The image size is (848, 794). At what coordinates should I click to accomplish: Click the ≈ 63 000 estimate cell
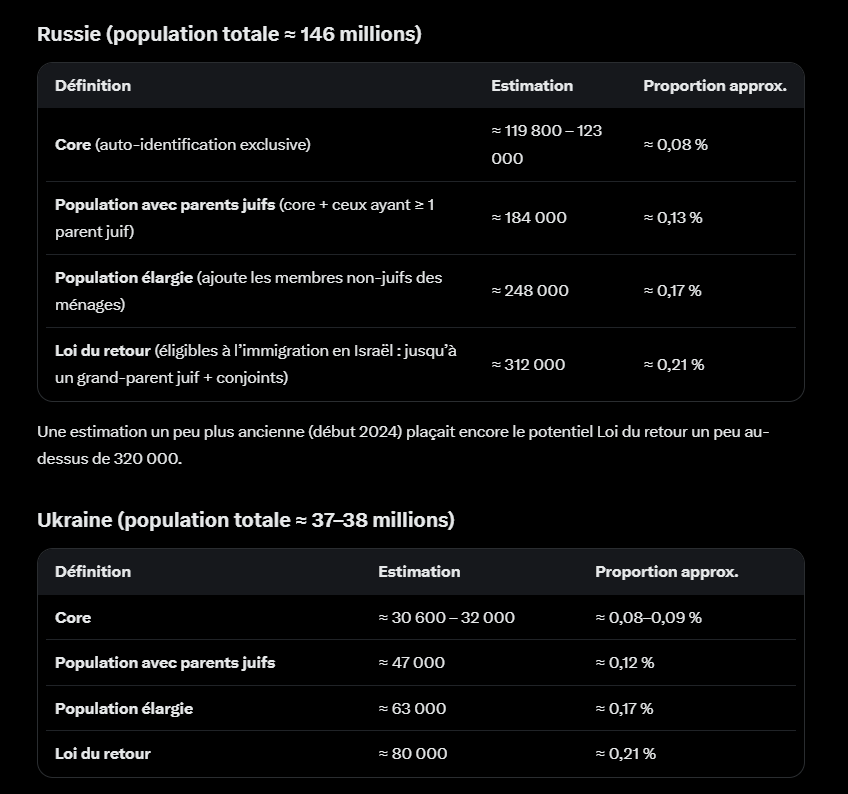[x=412, y=709]
